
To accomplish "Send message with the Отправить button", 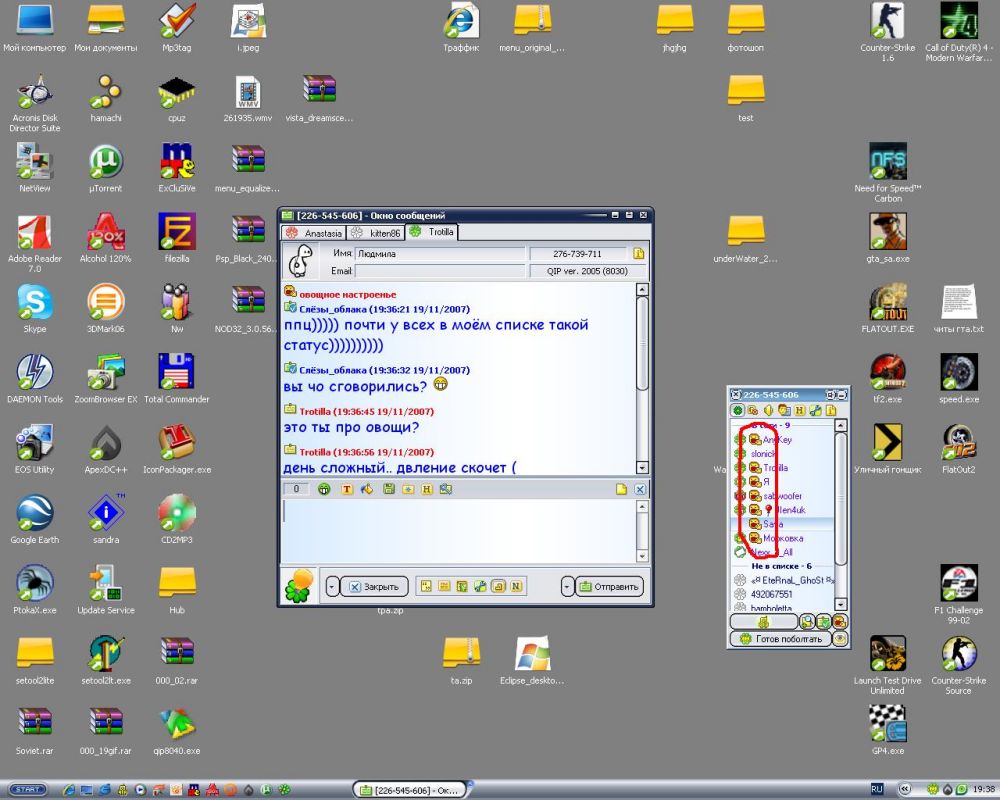I will (x=610, y=586).
